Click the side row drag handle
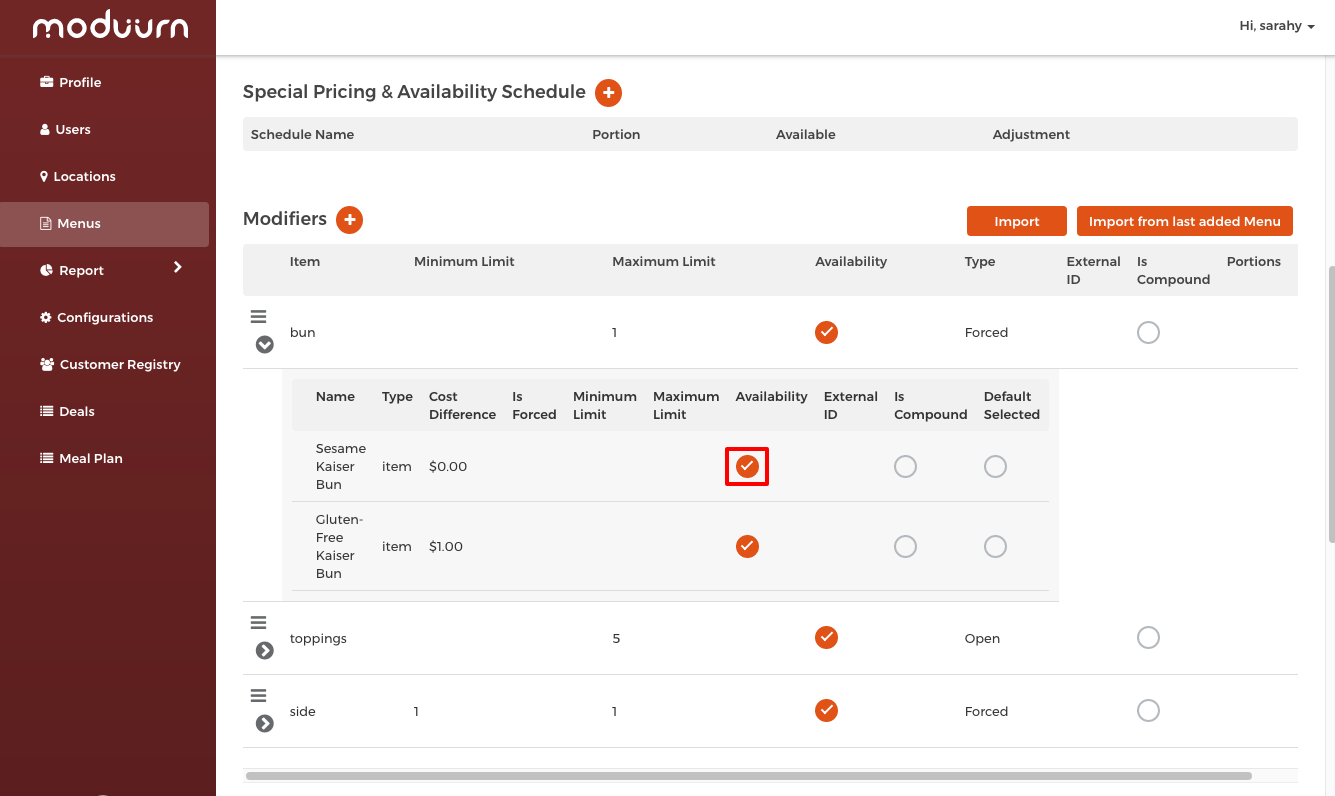Image resolution: width=1335 pixels, height=796 pixels. click(258, 696)
